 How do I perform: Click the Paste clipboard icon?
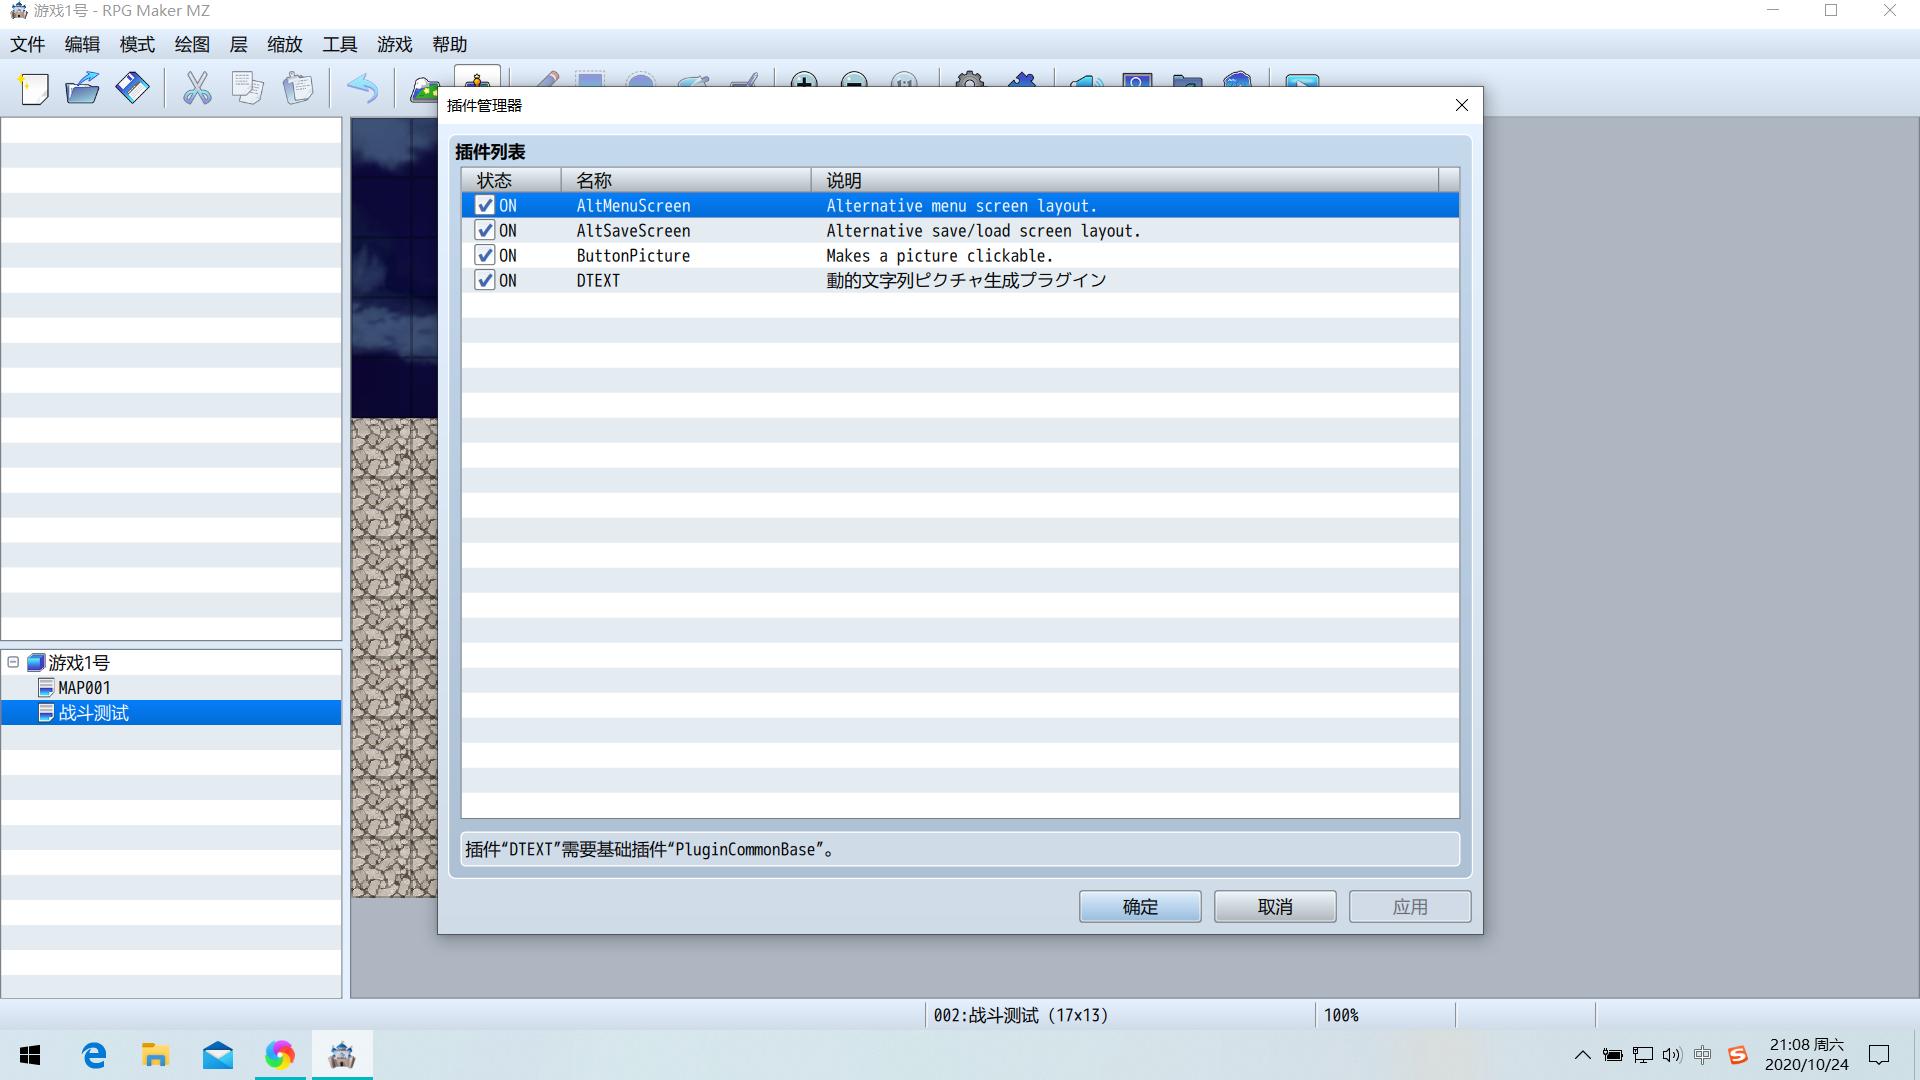pyautogui.click(x=297, y=89)
